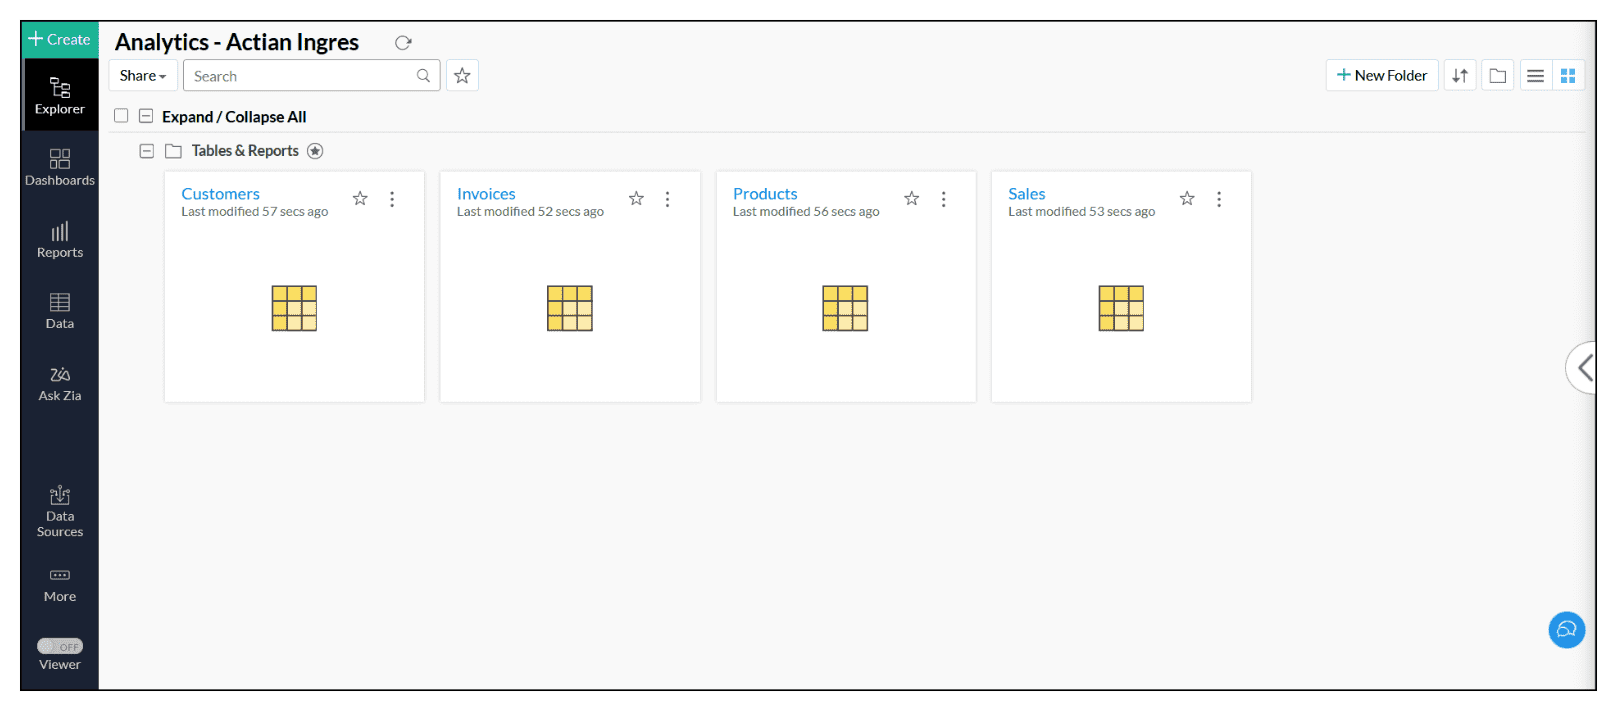
Task: Mark Products as favorite
Action: [x=912, y=199]
